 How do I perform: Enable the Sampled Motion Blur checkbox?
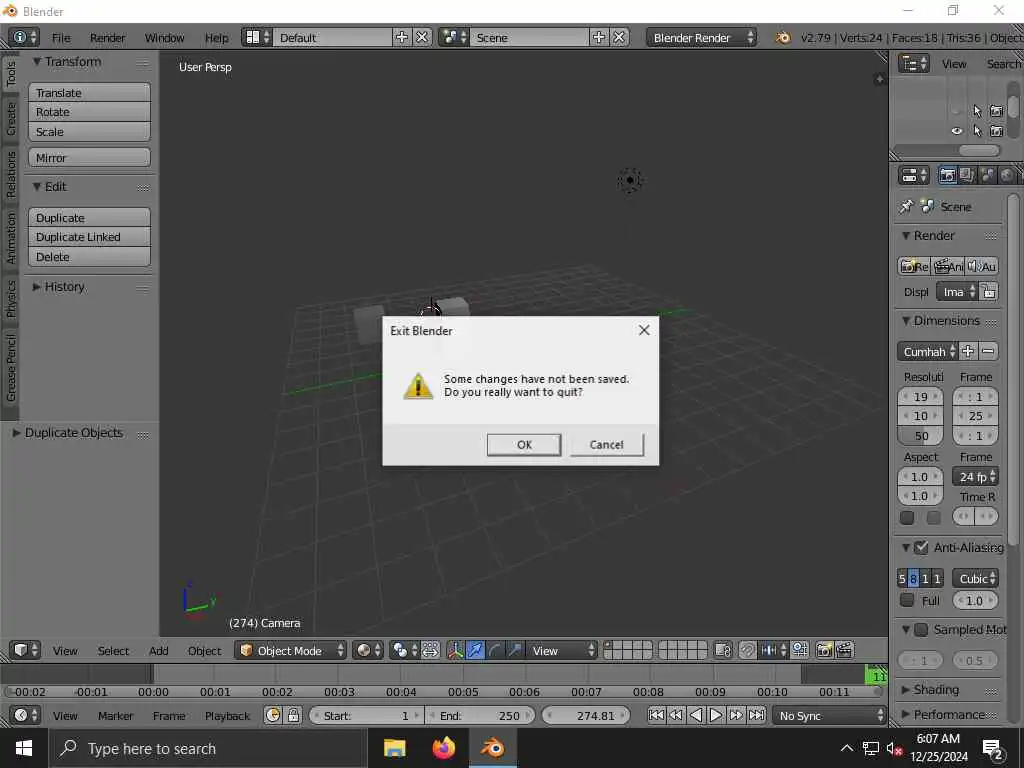pos(921,630)
